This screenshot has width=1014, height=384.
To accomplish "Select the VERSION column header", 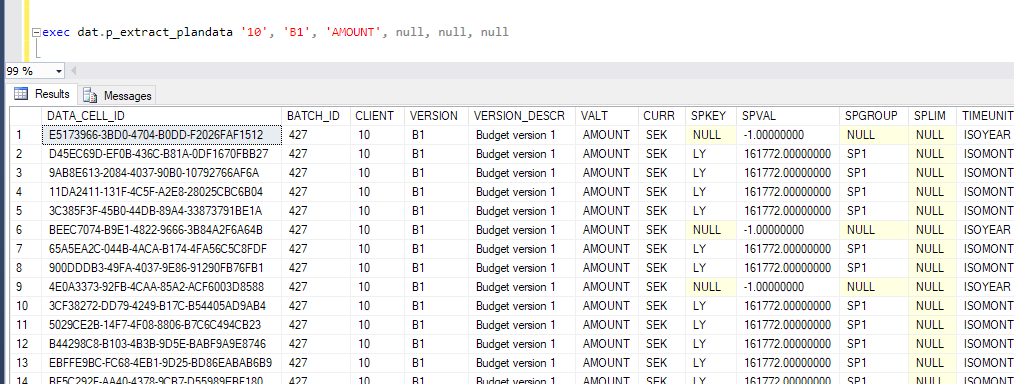I will coord(437,116).
